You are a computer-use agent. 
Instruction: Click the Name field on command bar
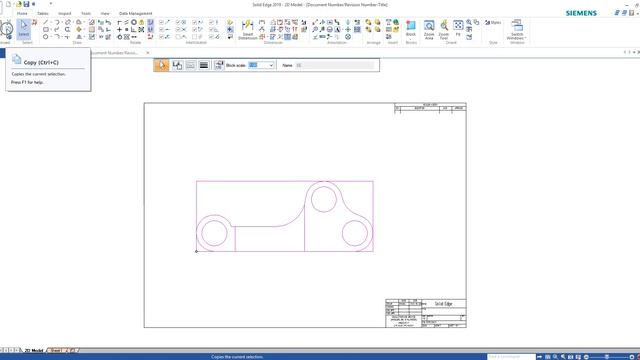point(335,65)
